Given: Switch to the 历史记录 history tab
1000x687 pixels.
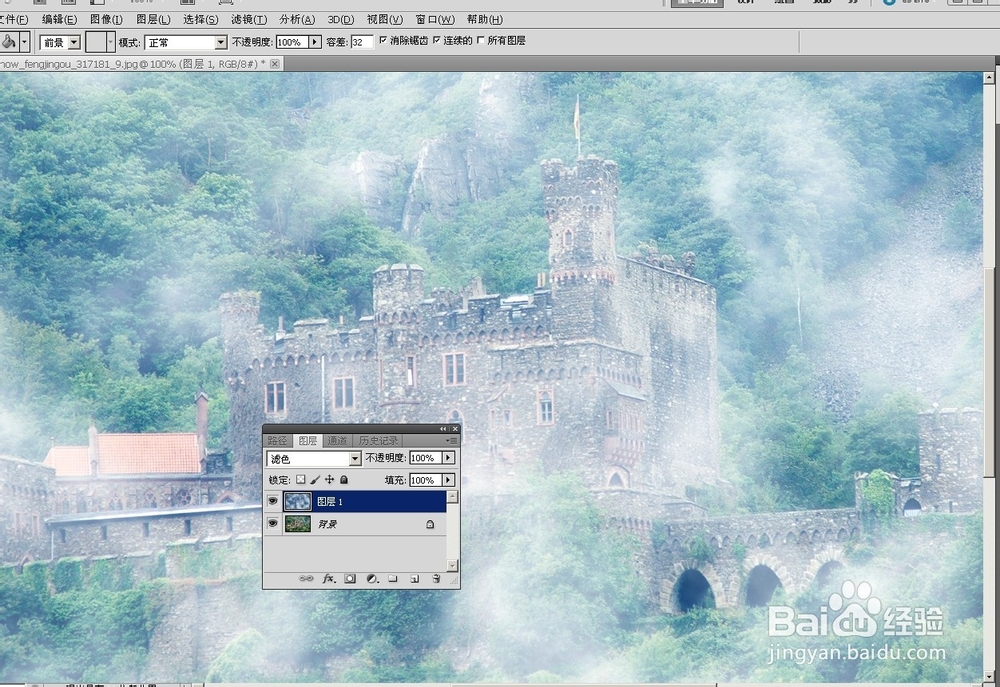Looking at the screenshot, I should click(378, 441).
